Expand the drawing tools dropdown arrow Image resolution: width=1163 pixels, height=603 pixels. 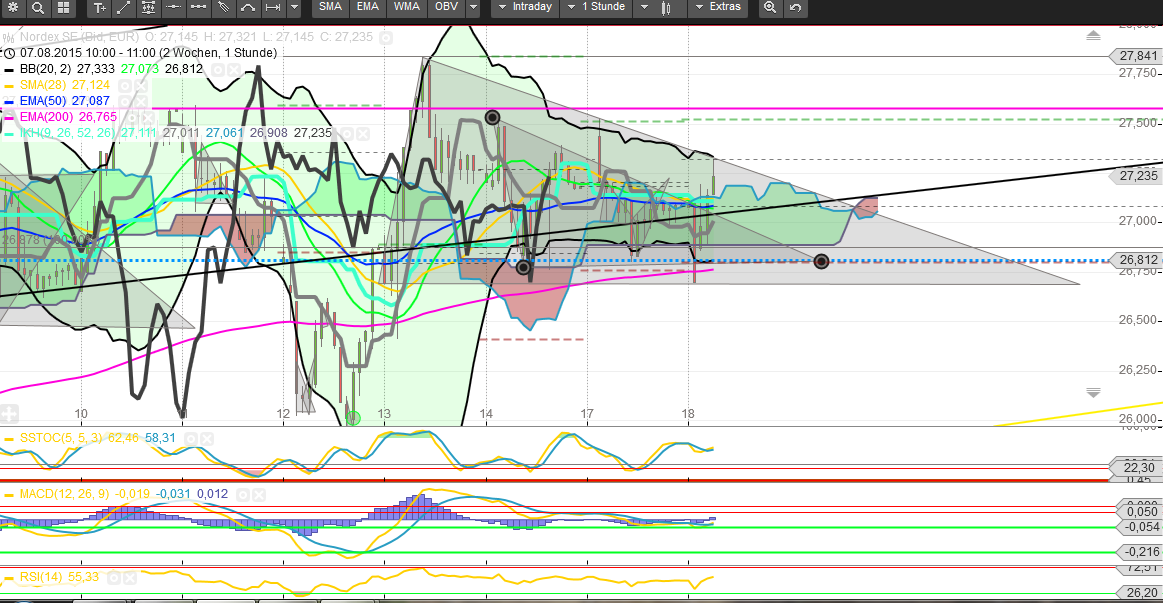(294, 7)
